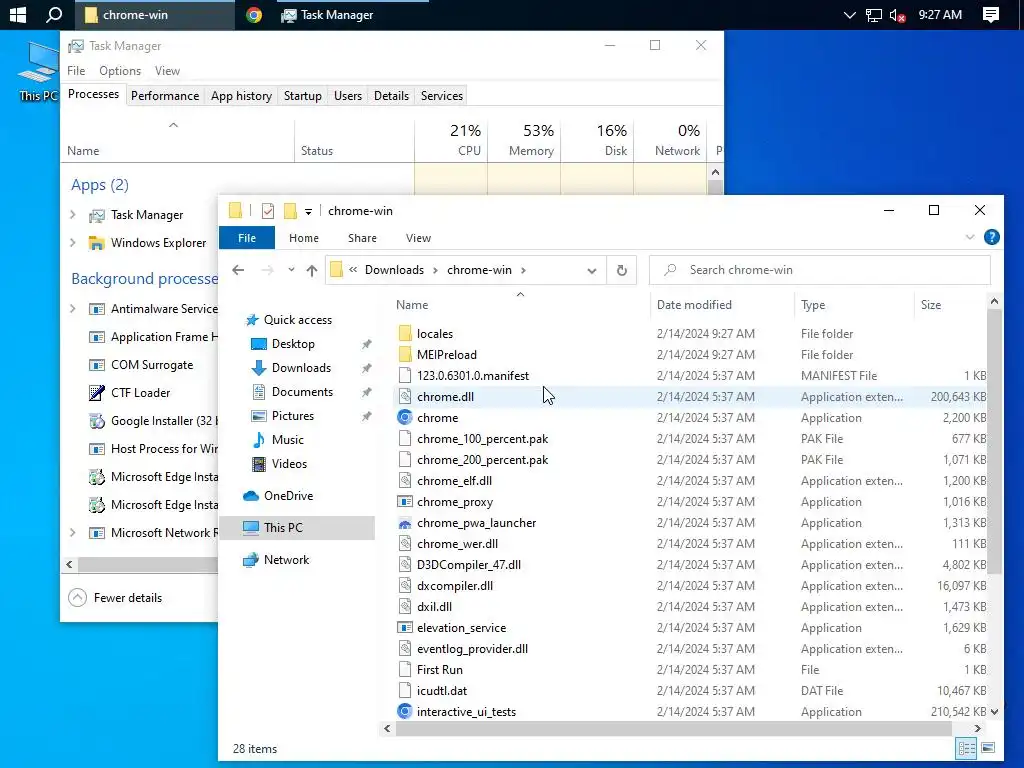
Task: Open Customize Quick Access Toolbar dropdown
Action: pos(308,211)
